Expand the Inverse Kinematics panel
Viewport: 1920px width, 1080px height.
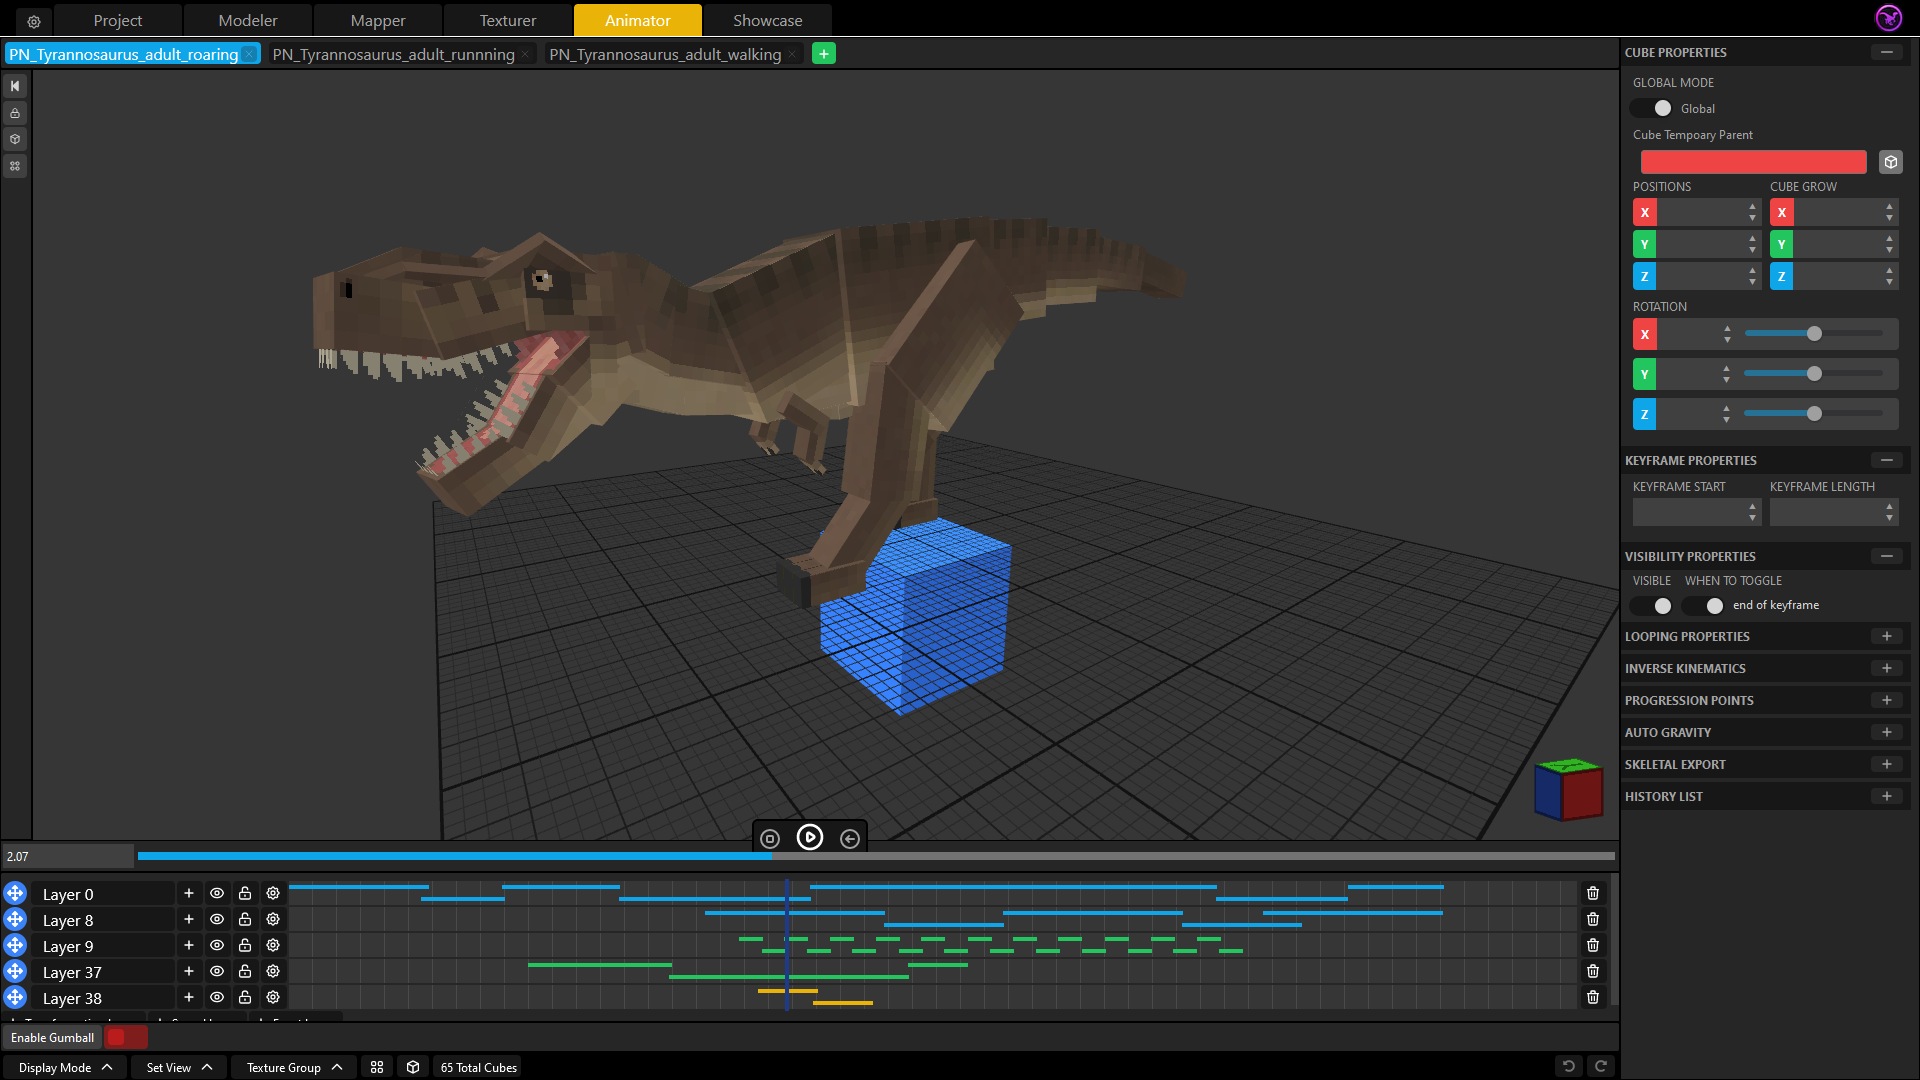1886,668
